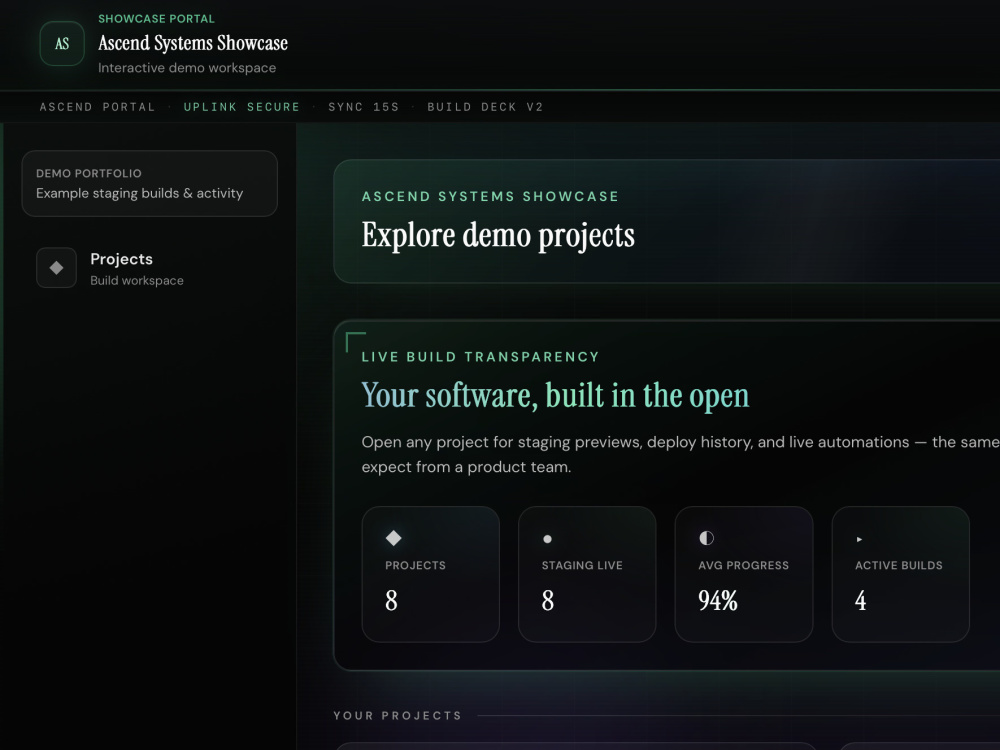This screenshot has width=1000, height=750.
Task: Click 'Example staging builds & activity' text
Action: [x=139, y=193]
